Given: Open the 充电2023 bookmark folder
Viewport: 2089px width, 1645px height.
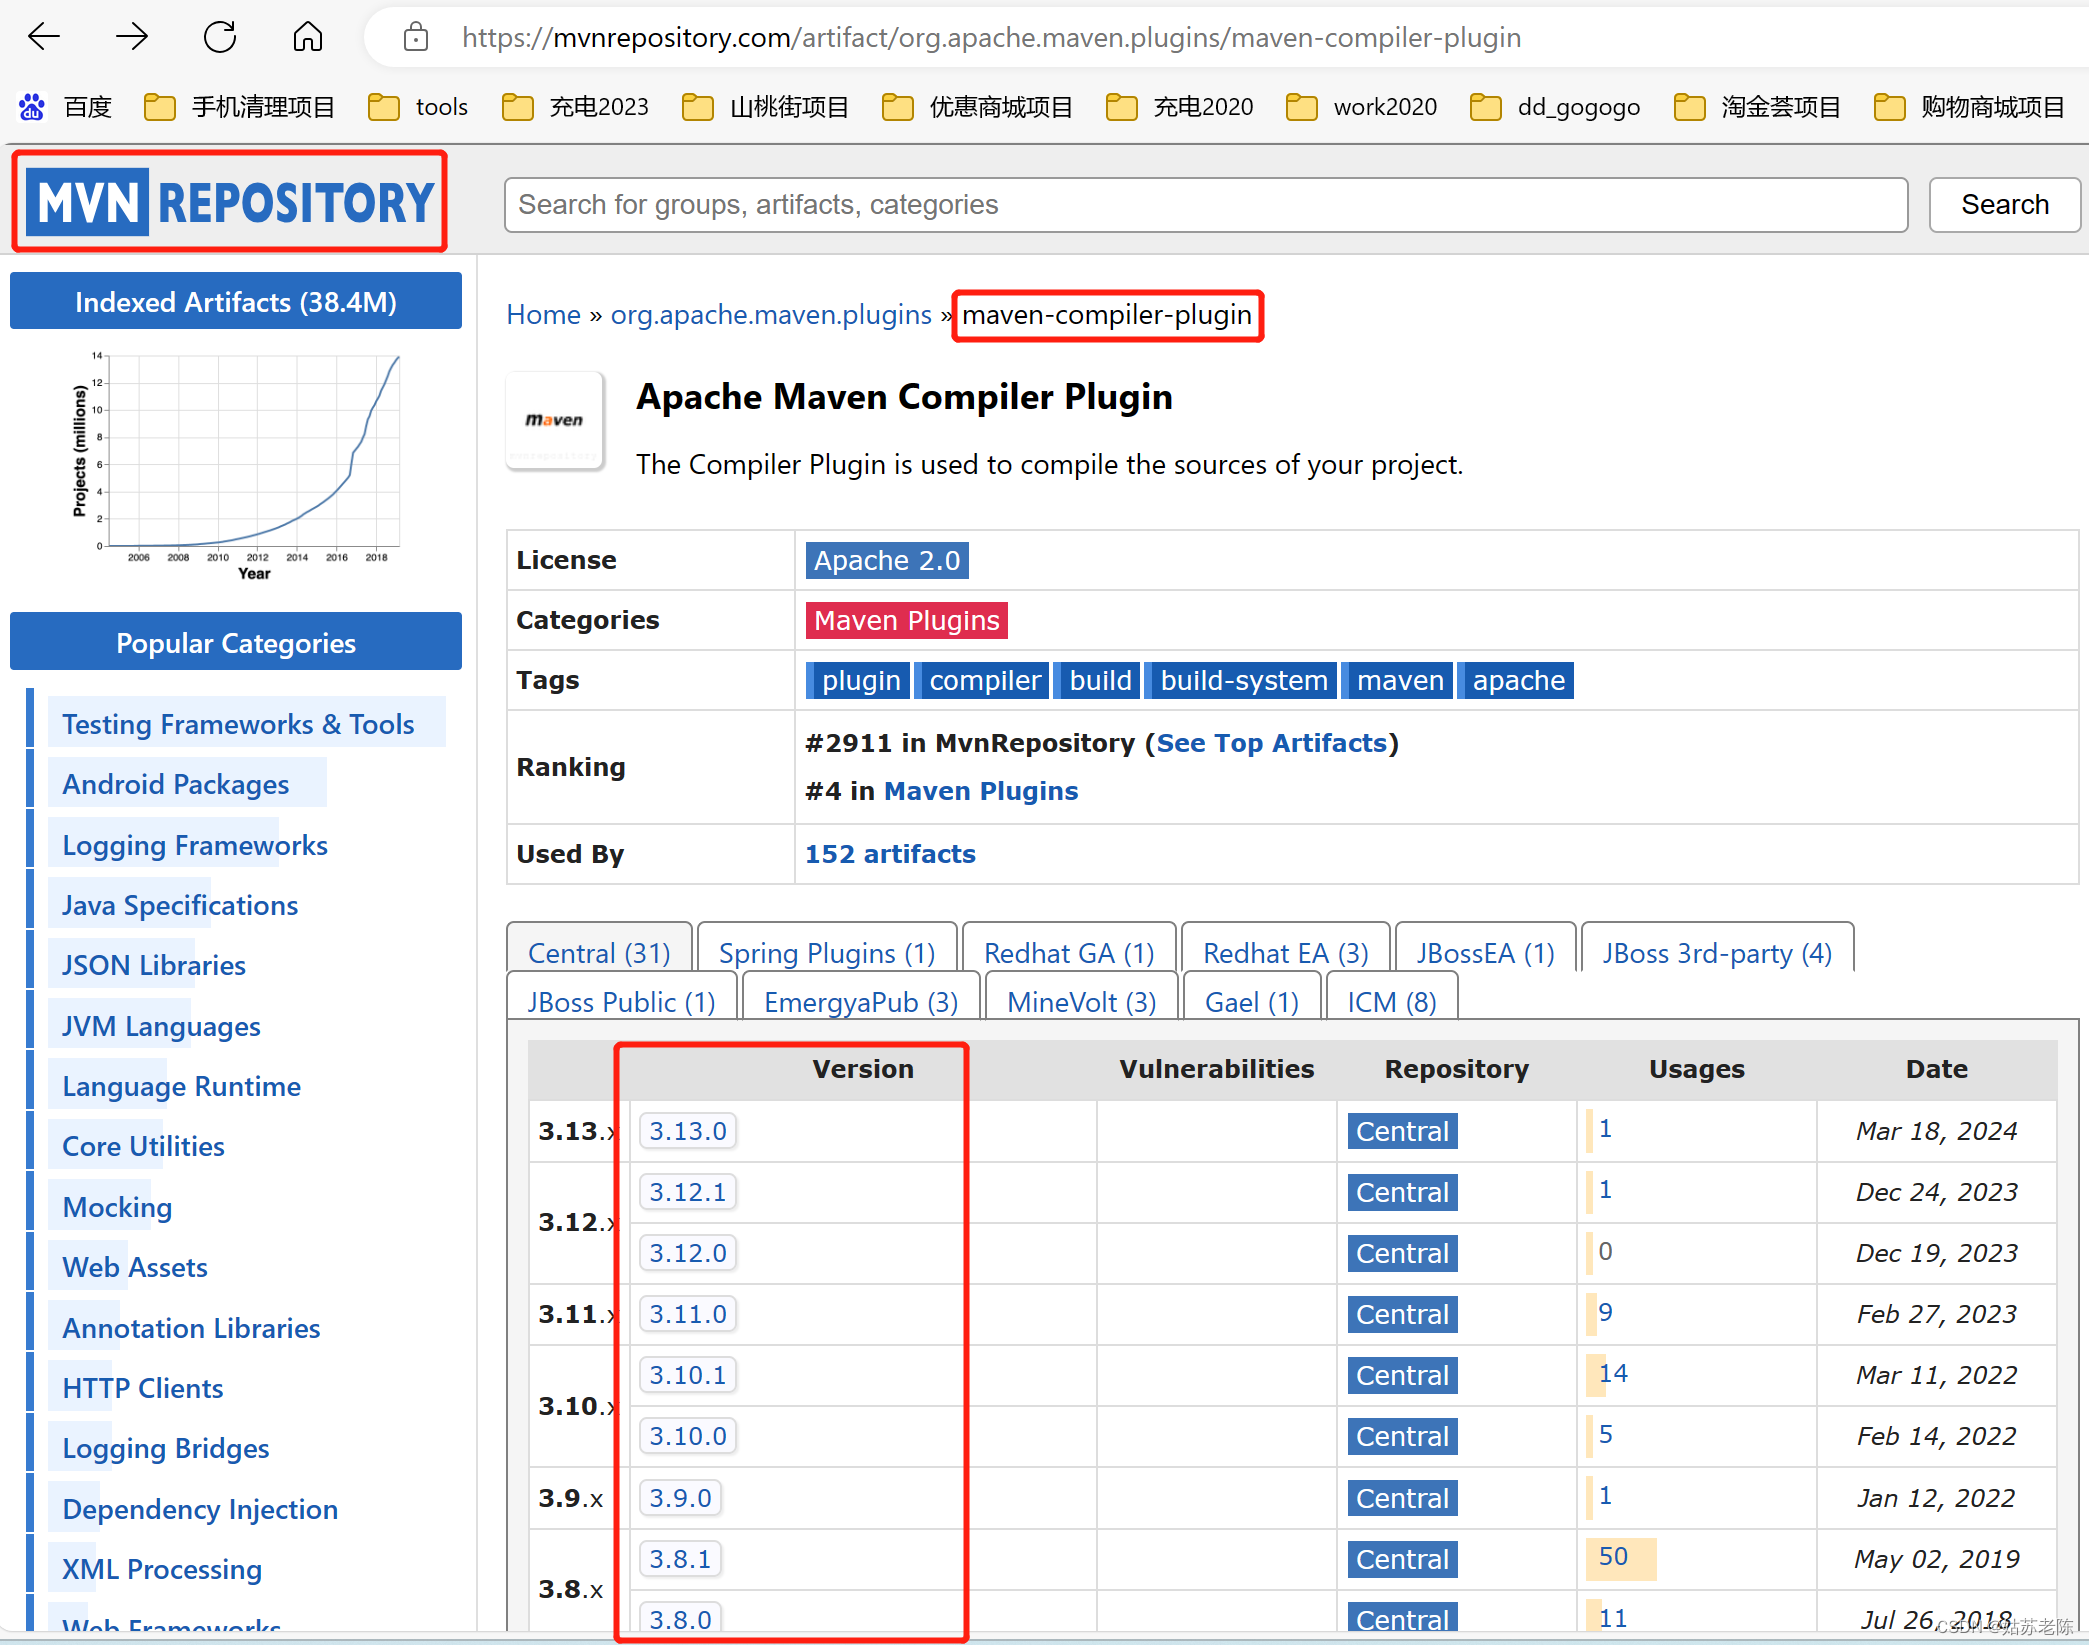Looking at the screenshot, I should [x=575, y=107].
